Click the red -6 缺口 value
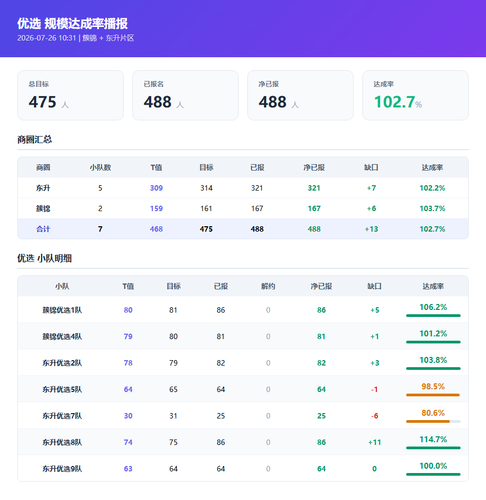The image size is (486, 500). pos(375,416)
